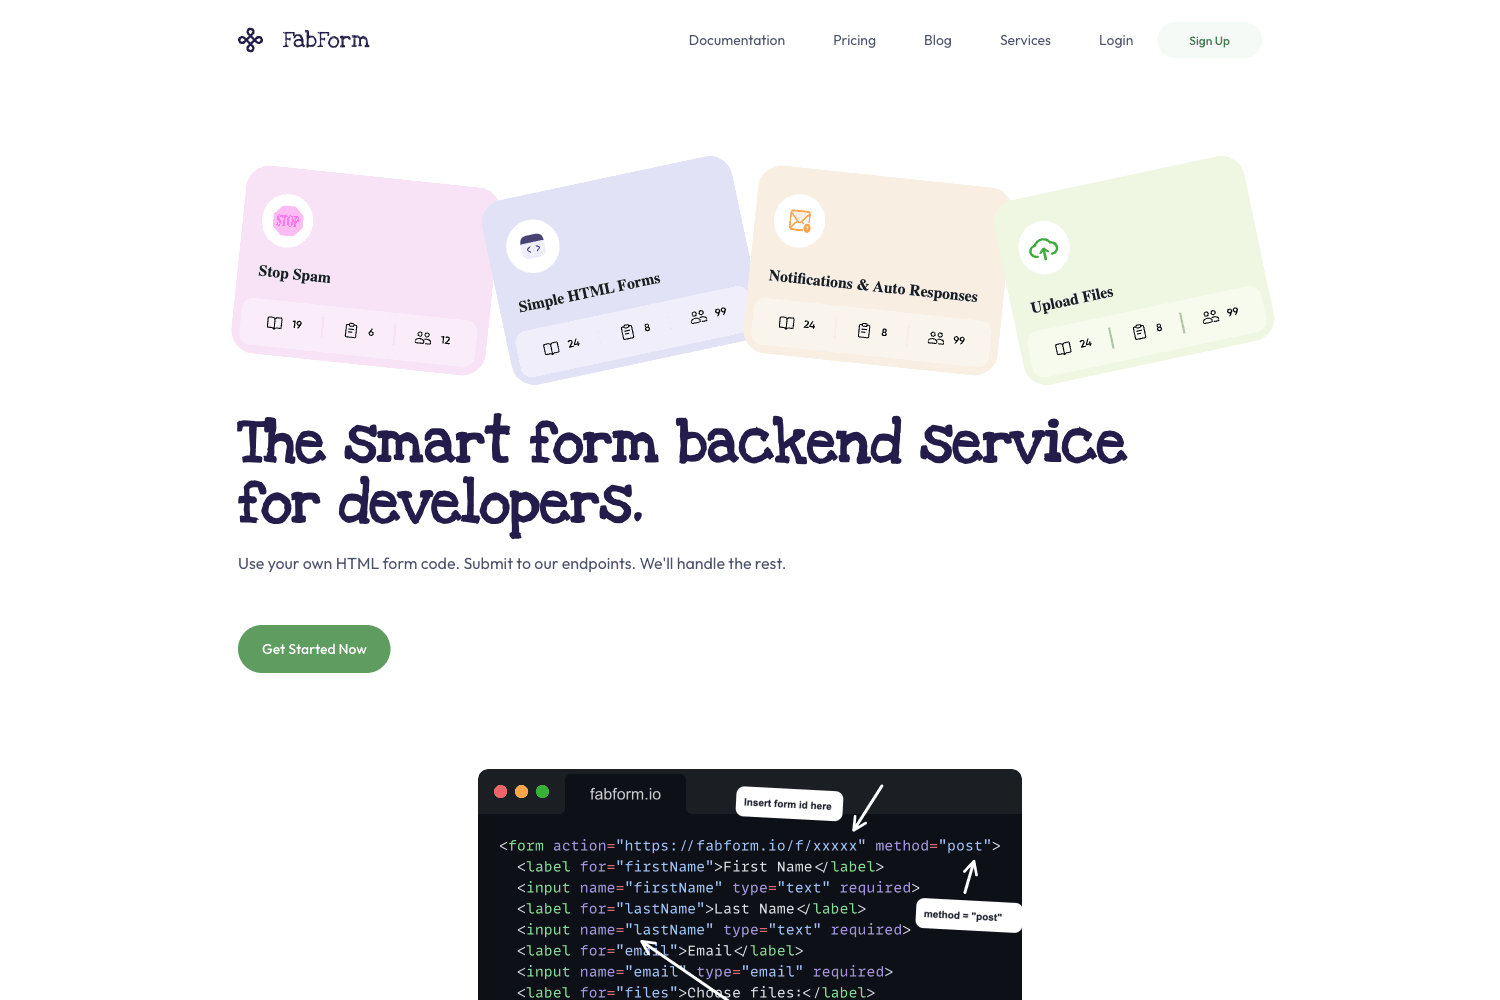This screenshot has width=1500, height=1000.
Task: Open the Pricing page
Action: [854, 40]
